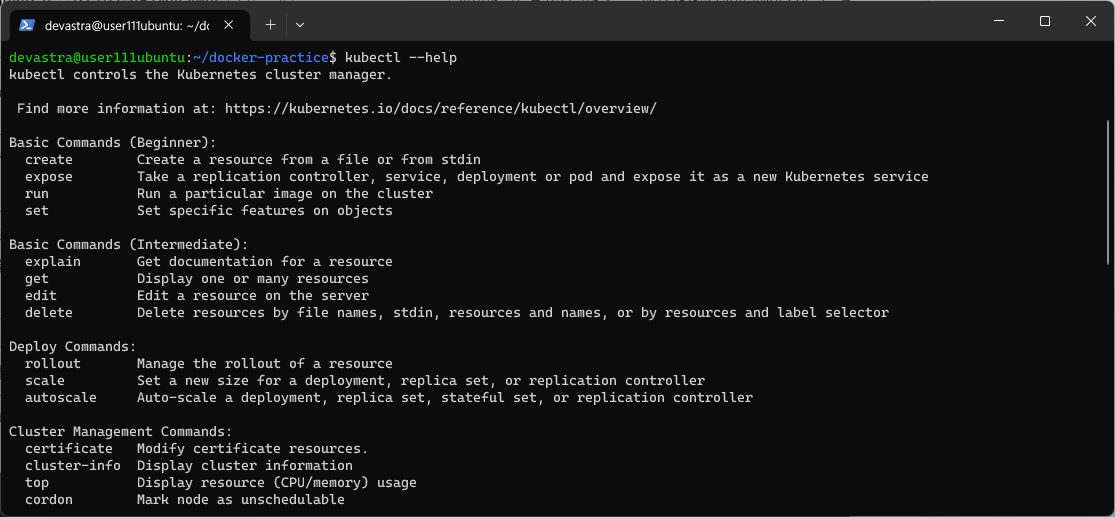1115x517 pixels.
Task: Click the 'run' command name
Action: 37,193
